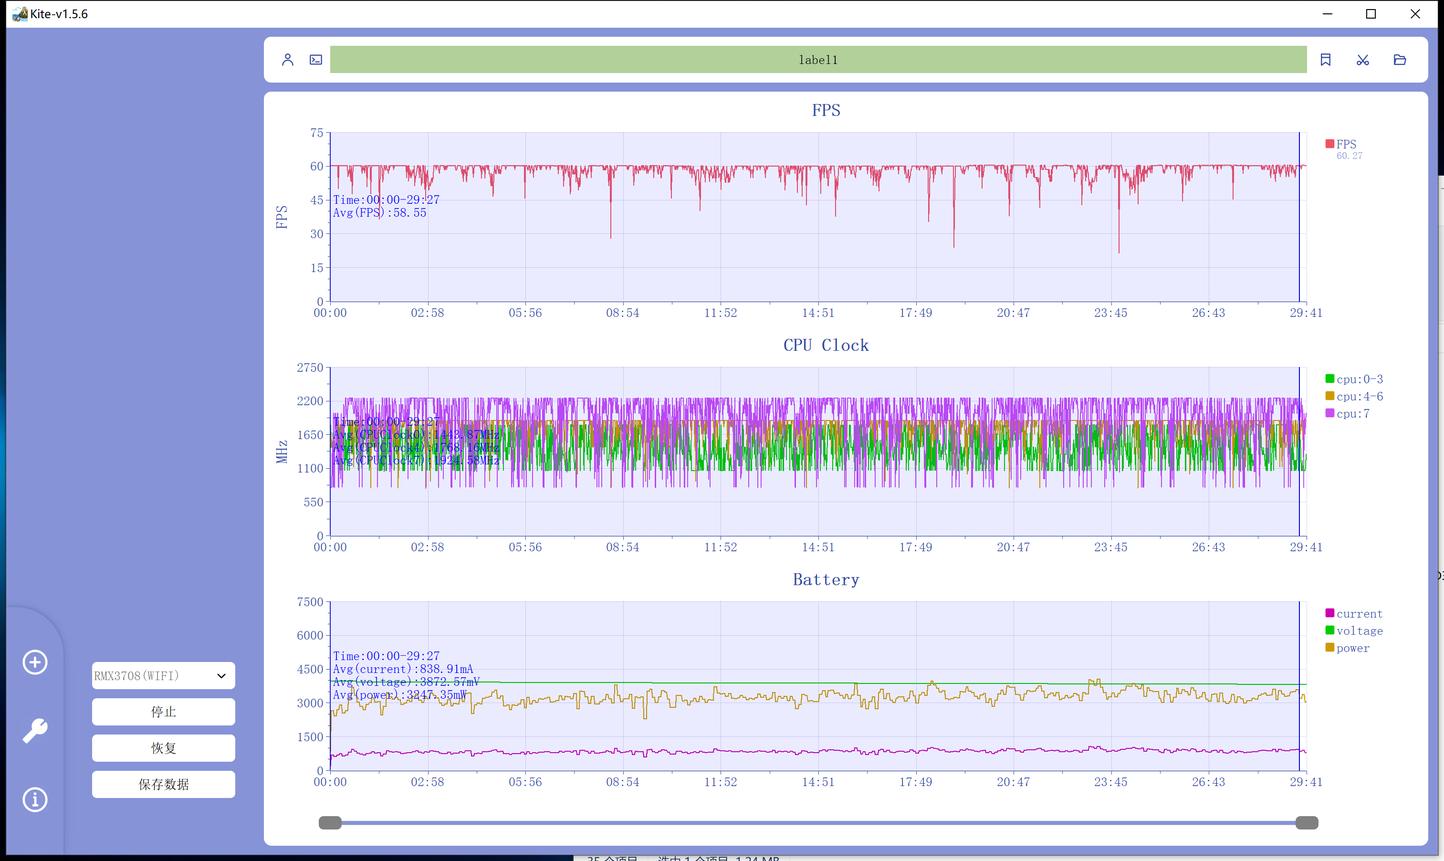Click the left handle of range slider
The height and width of the screenshot is (861, 1444).
point(330,823)
